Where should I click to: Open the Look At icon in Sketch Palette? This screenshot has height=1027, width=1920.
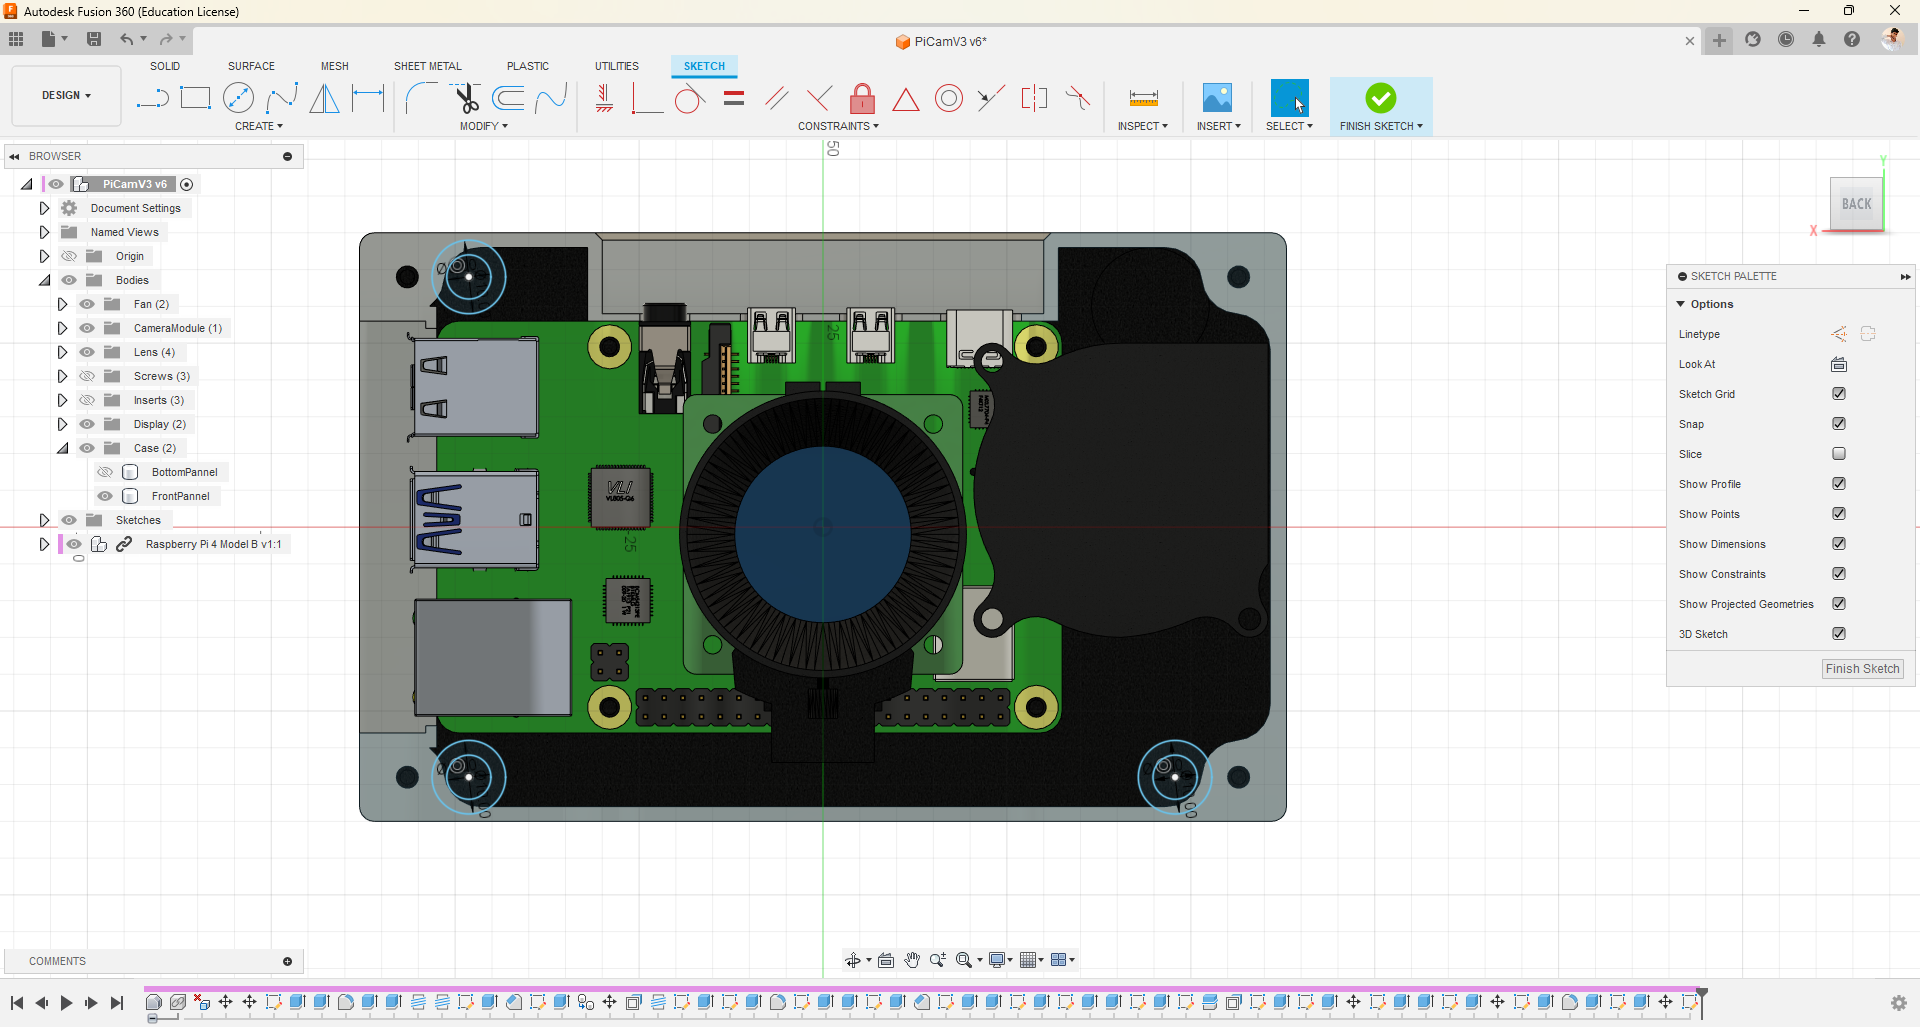(x=1839, y=364)
